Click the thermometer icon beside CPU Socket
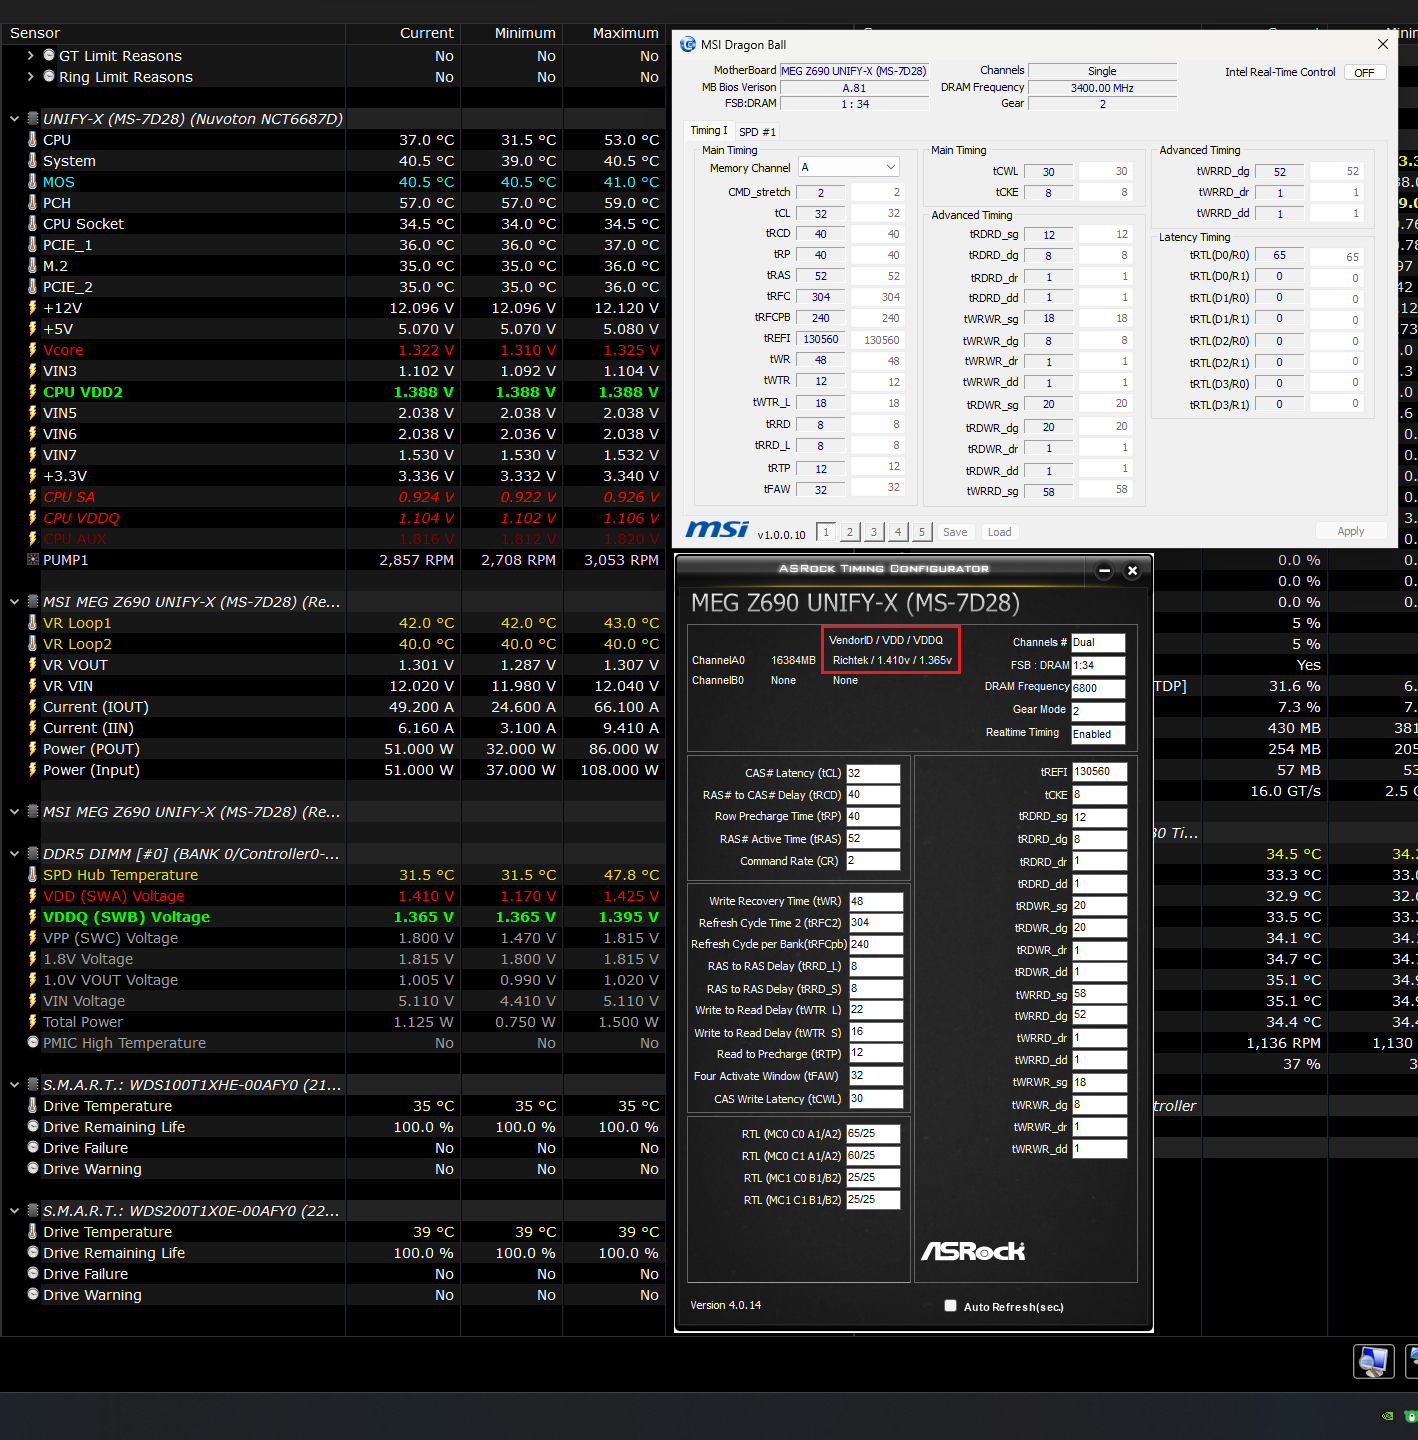 32,224
